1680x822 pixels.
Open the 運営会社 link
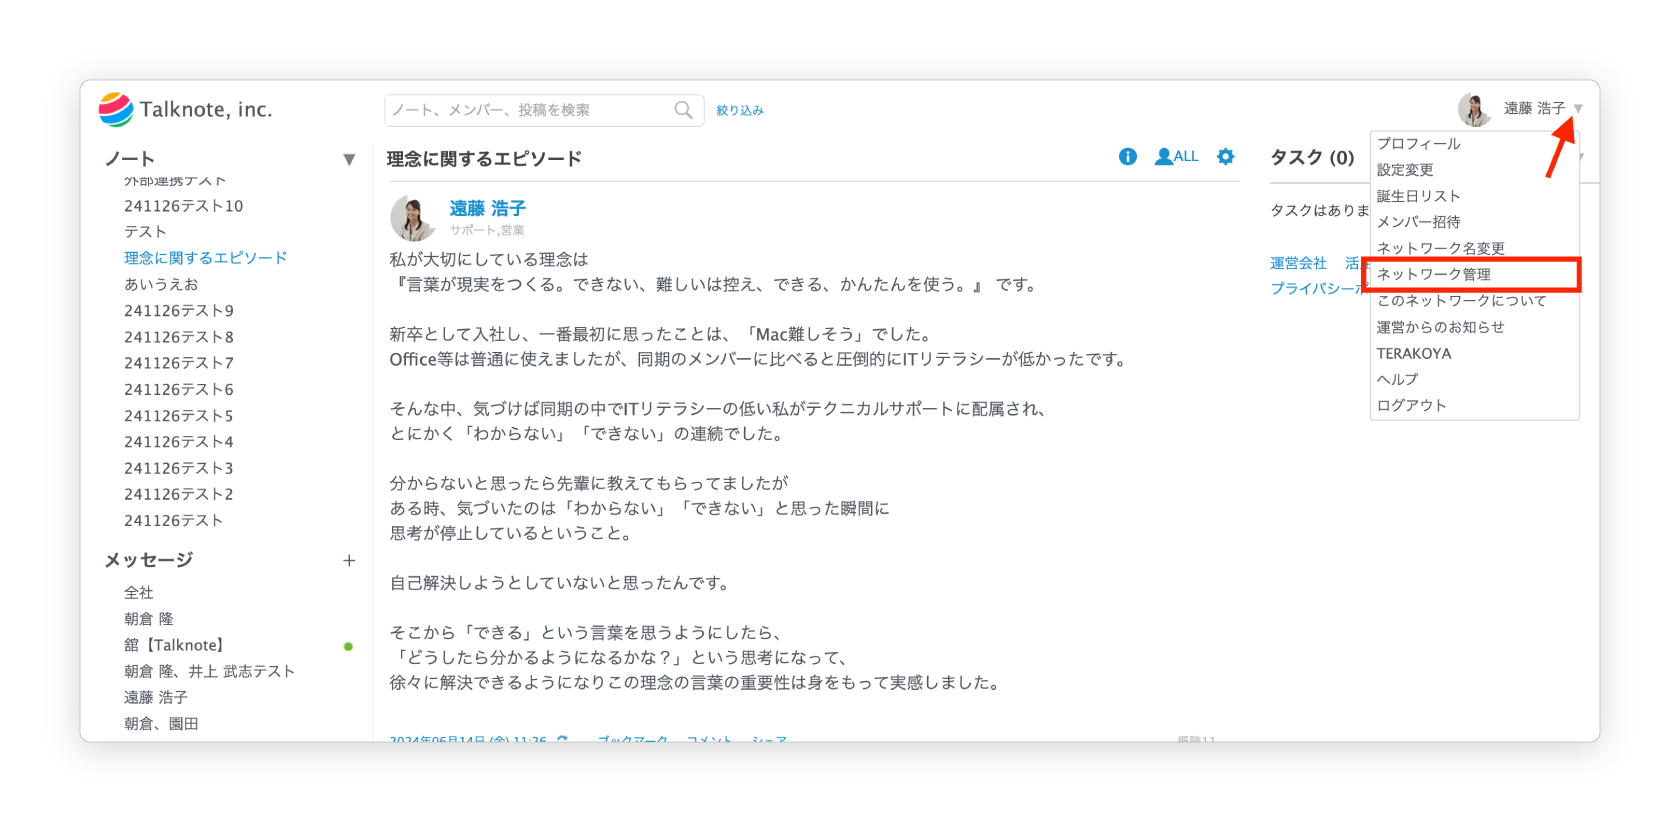pyautogui.click(x=1298, y=263)
